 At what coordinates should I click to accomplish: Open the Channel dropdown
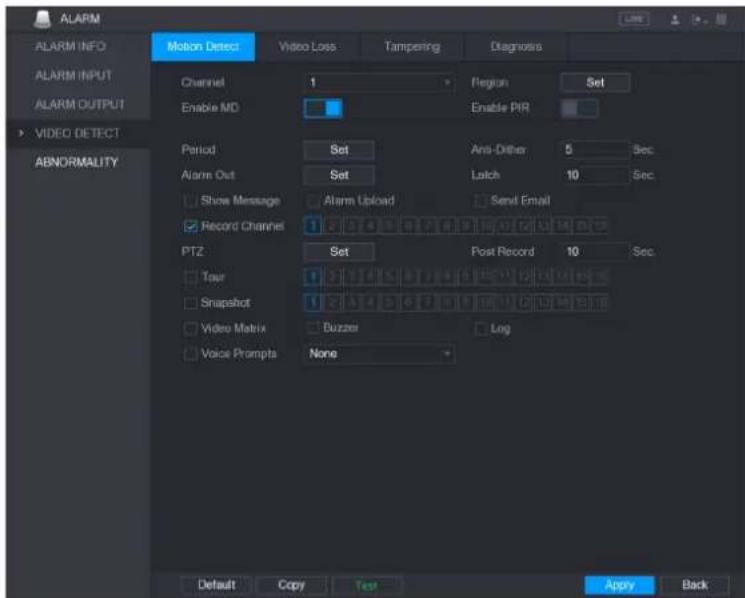coord(378,83)
